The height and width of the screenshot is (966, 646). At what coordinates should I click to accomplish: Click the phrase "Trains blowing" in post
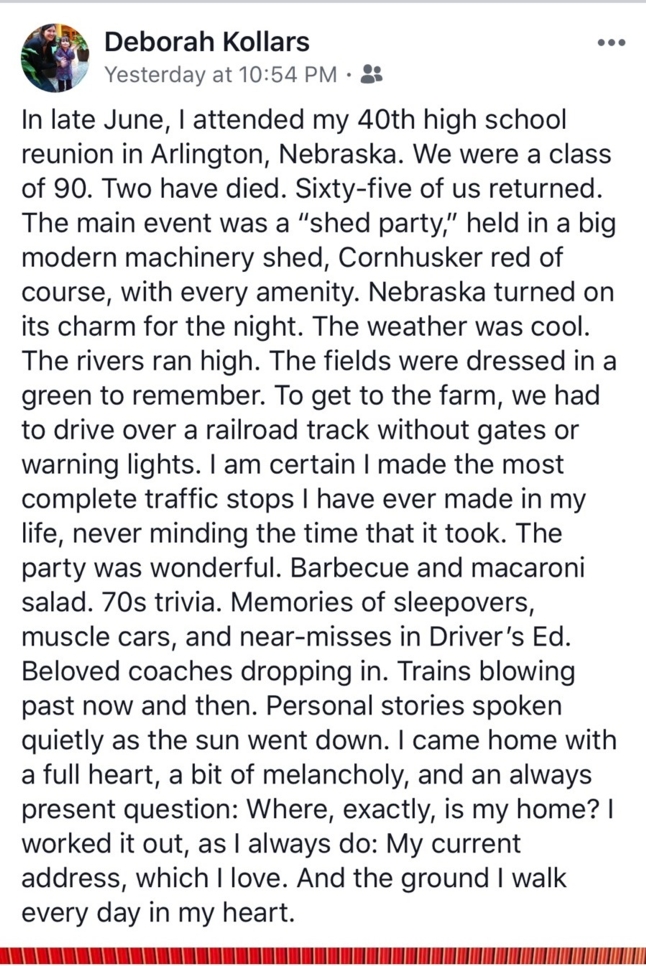pos(486,672)
